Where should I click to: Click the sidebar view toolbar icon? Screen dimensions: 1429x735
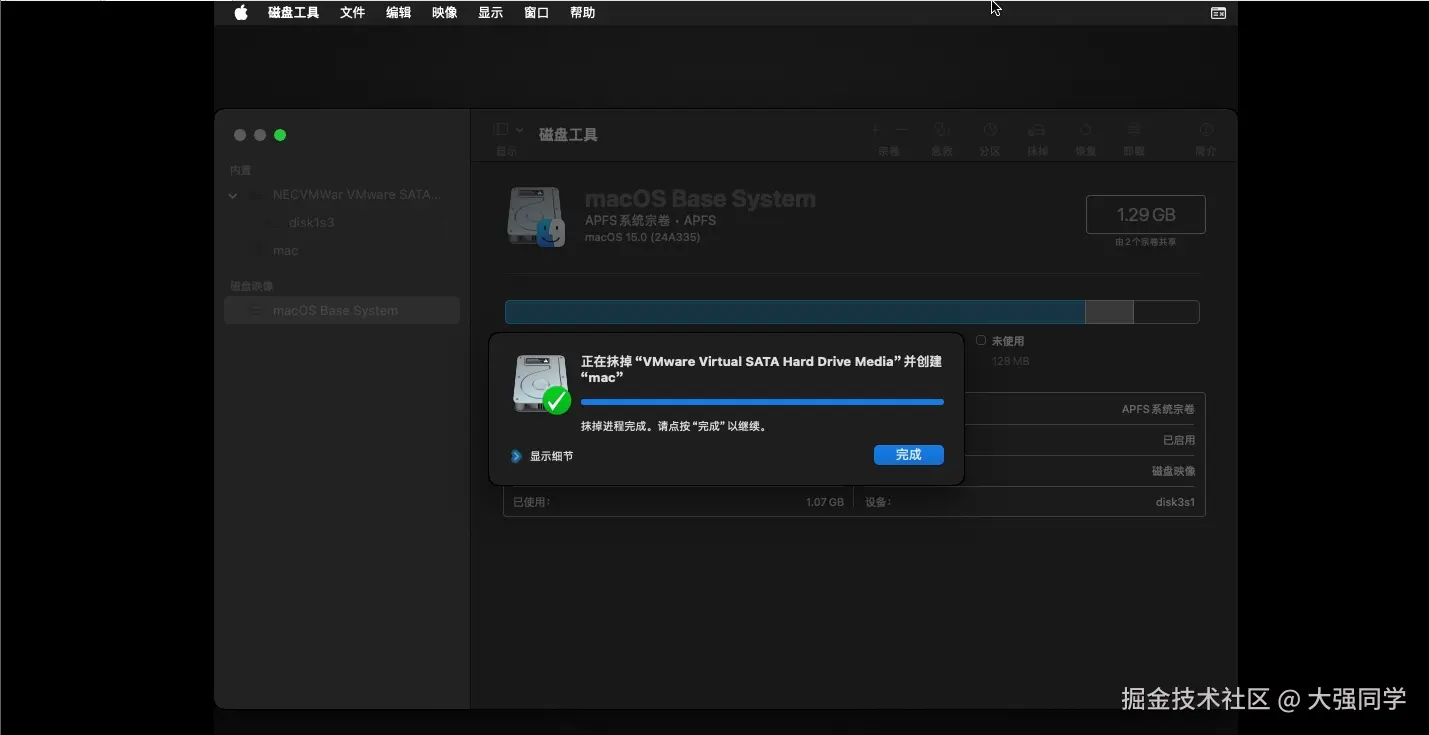pyautogui.click(x=502, y=130)
